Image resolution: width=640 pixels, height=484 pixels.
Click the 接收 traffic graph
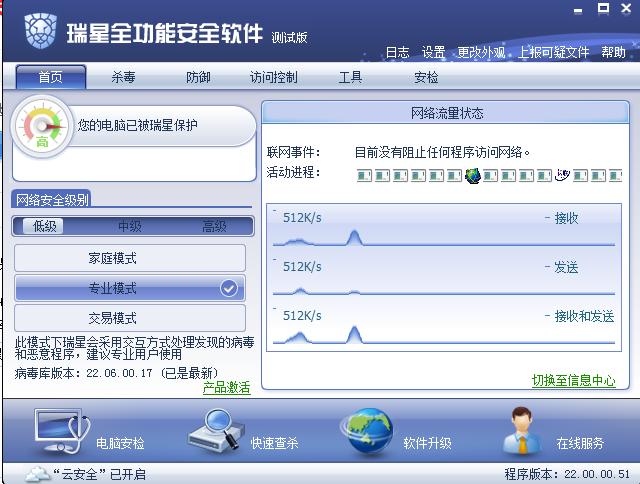tap(444, 228)
